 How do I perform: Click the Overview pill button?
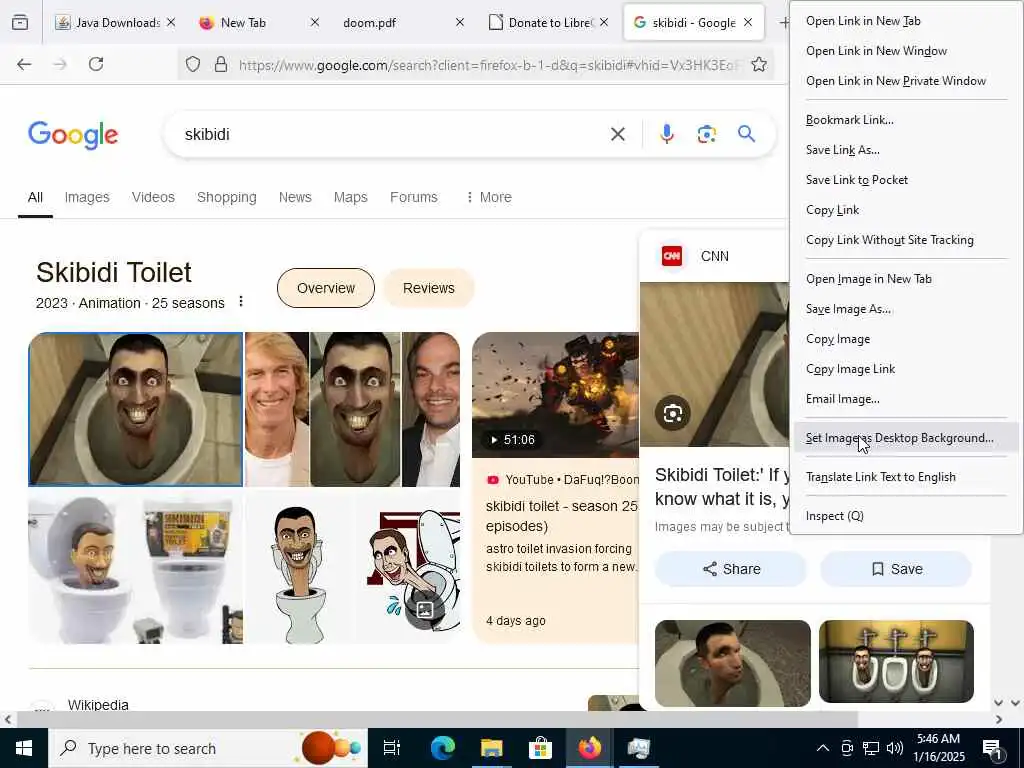326,288
